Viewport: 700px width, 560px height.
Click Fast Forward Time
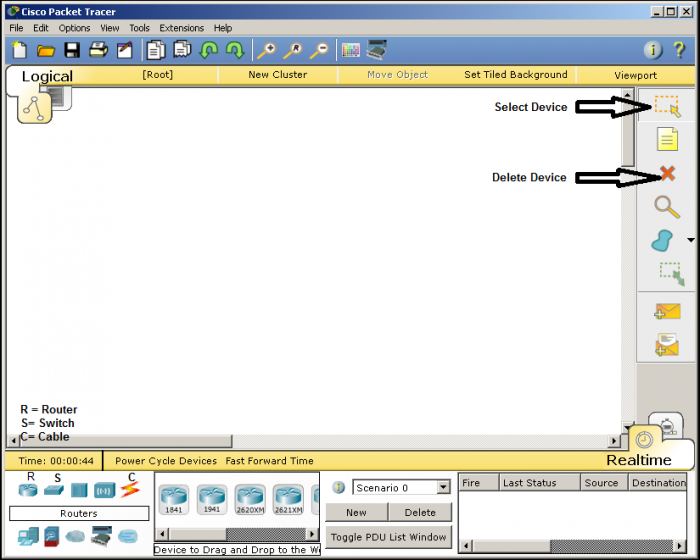[x=269, y=460]
